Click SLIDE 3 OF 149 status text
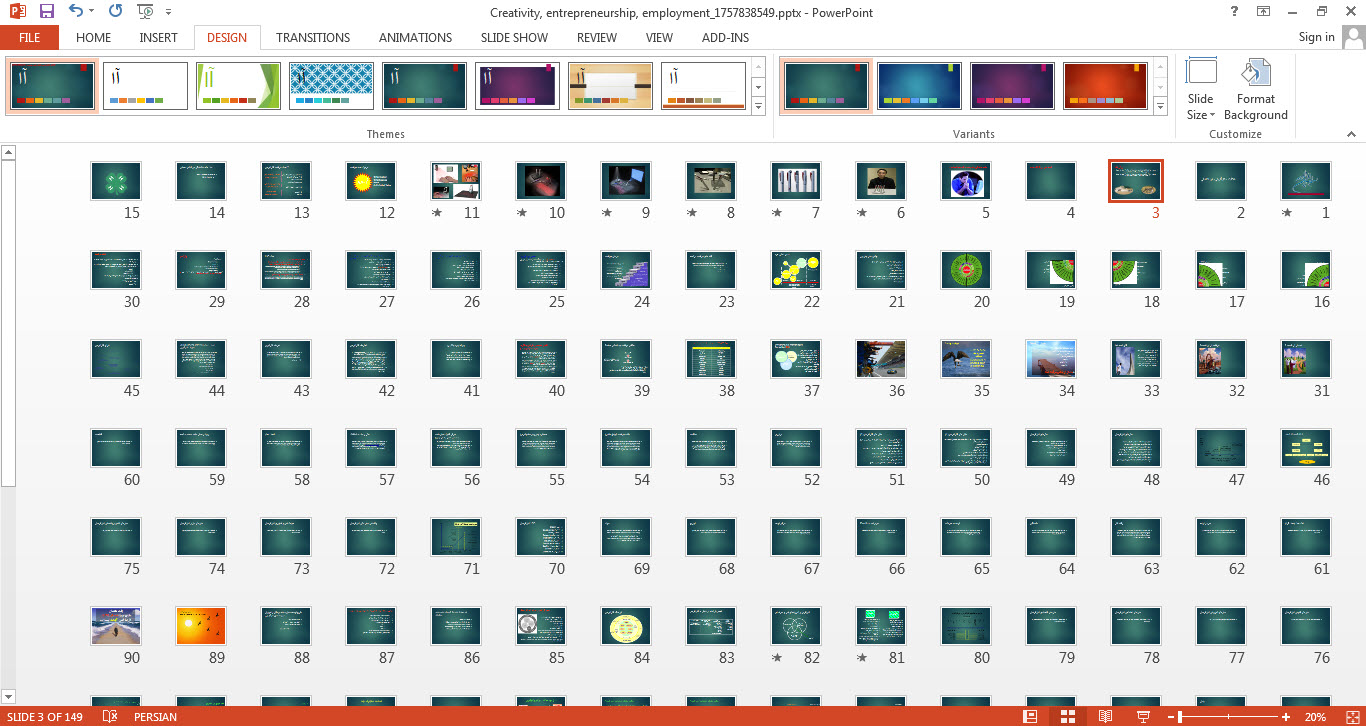 tap(46, 716)
